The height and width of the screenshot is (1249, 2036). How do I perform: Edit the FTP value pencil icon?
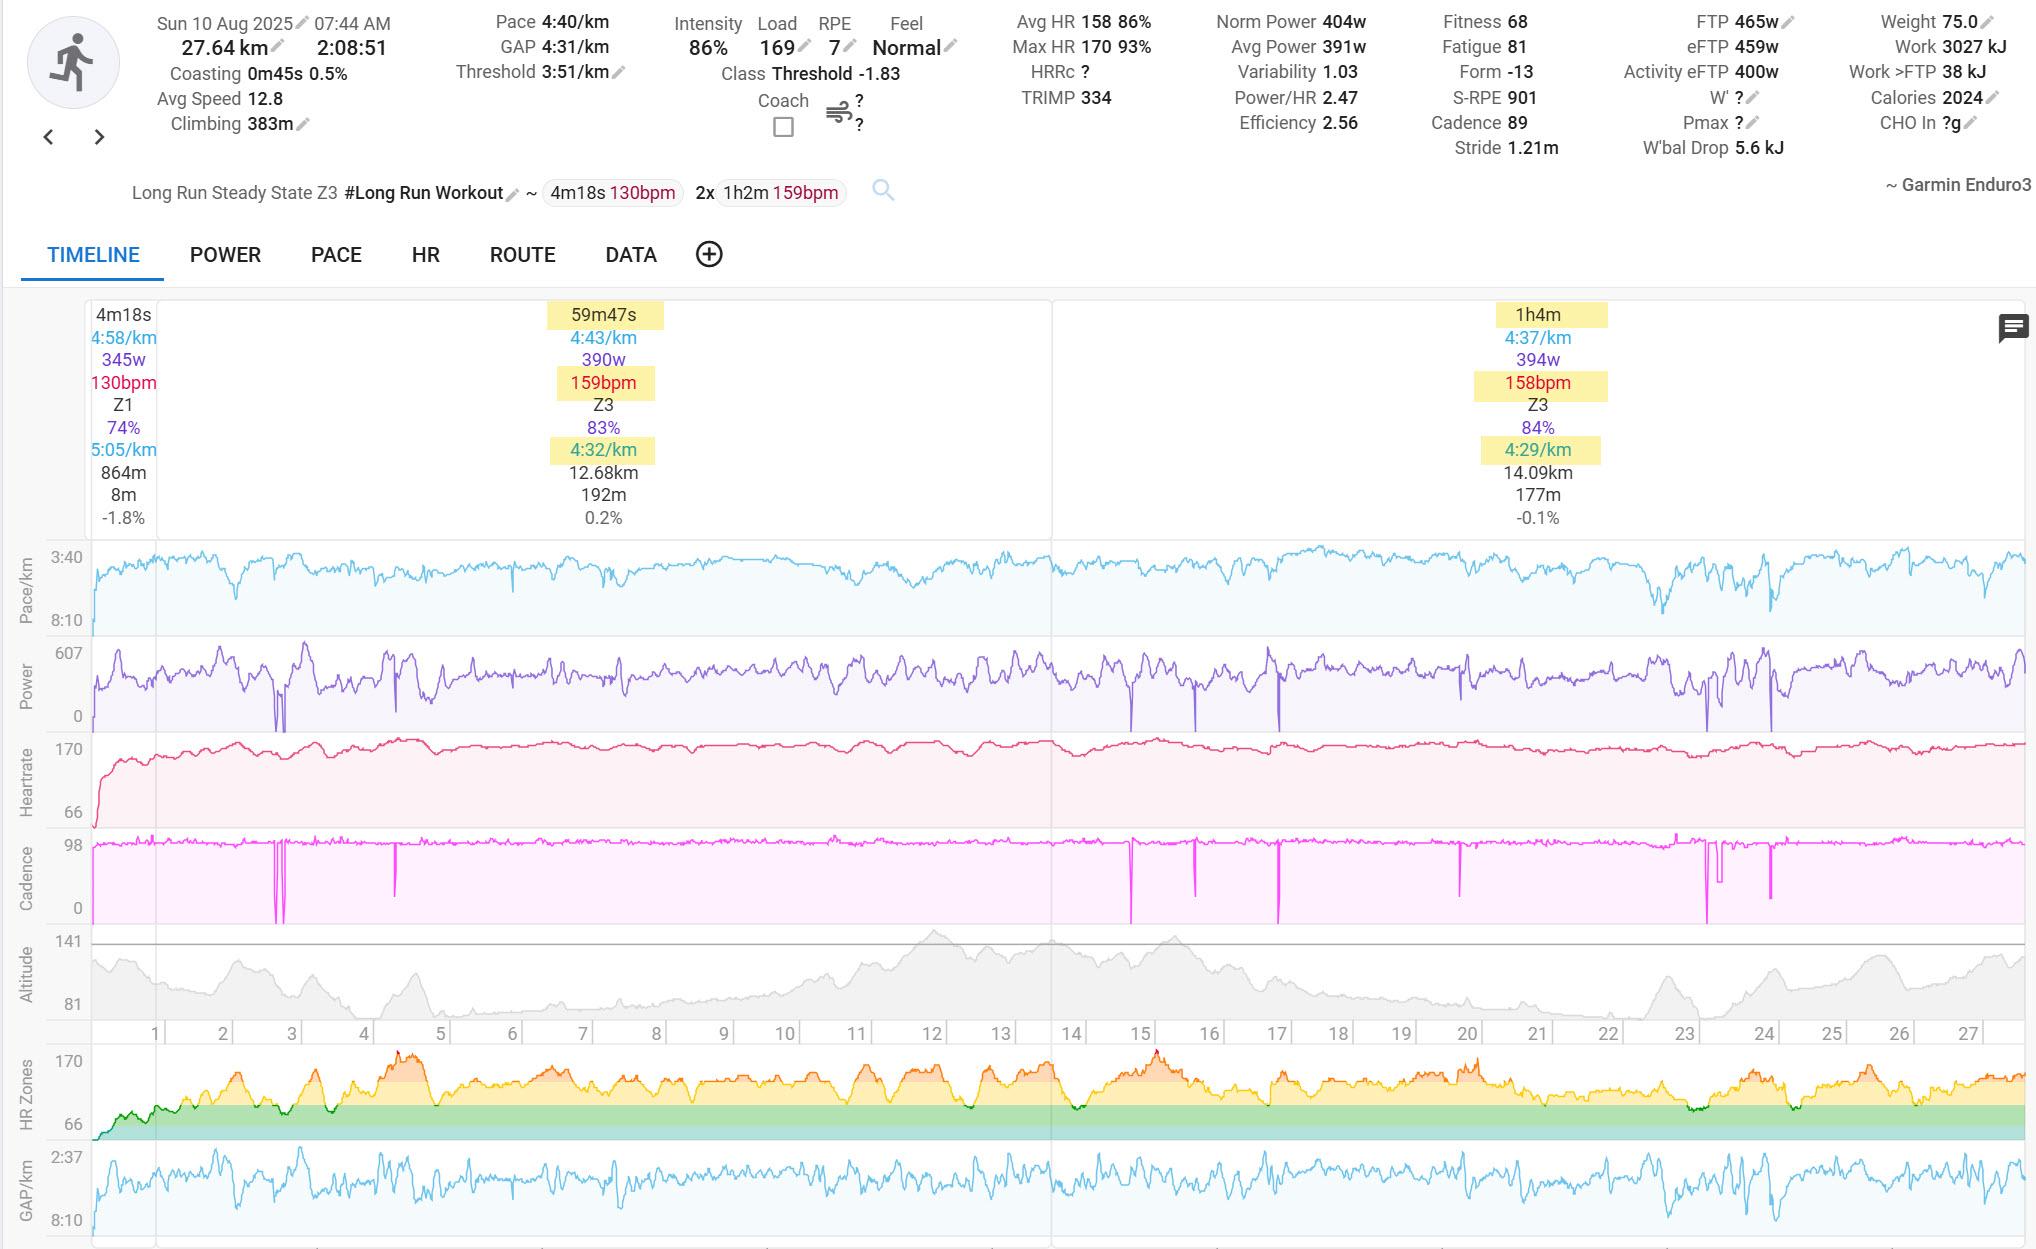[1788, 22]
